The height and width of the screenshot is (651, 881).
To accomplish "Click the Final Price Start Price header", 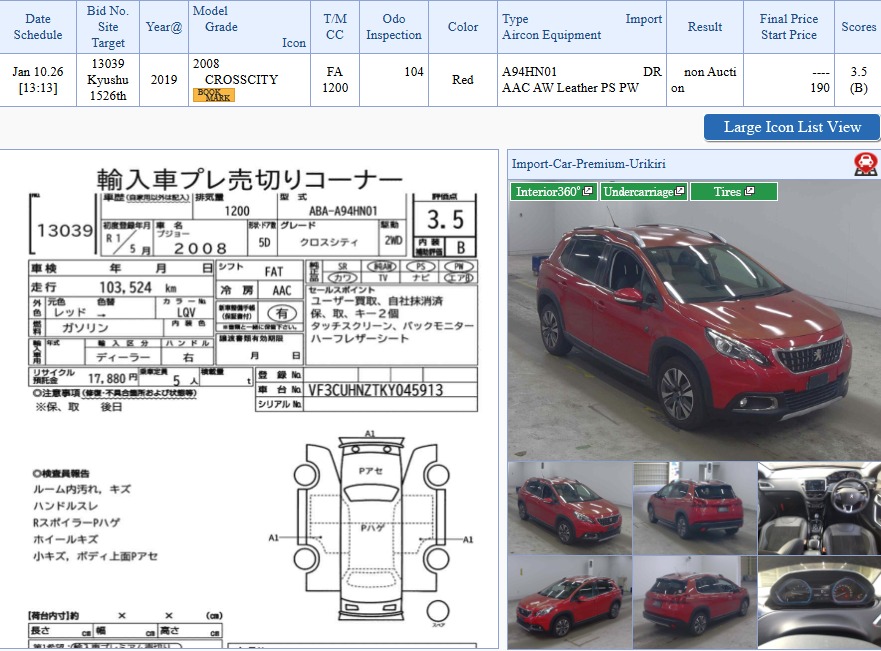I will pos(789,27).
